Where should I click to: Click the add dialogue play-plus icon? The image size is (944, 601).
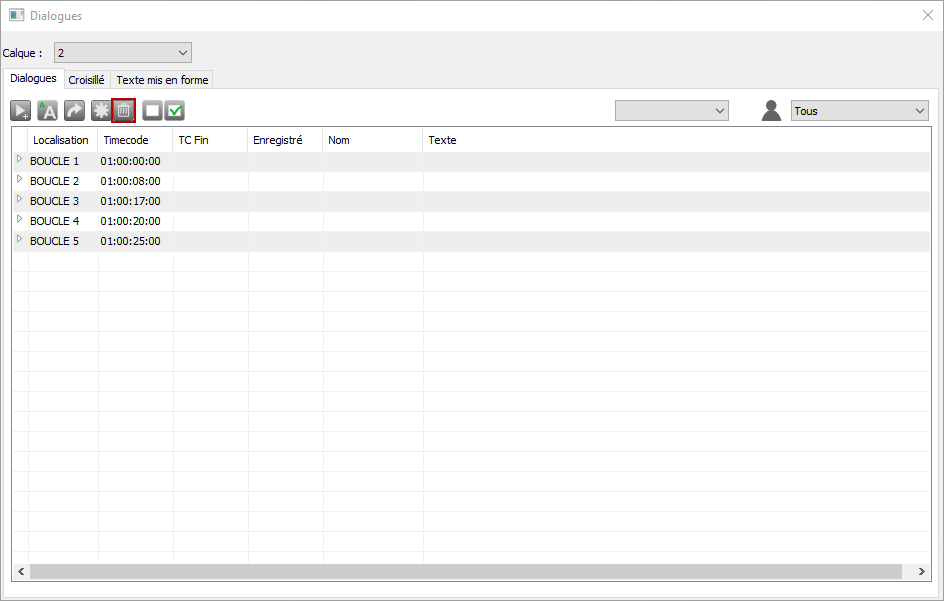coord(21,111)
